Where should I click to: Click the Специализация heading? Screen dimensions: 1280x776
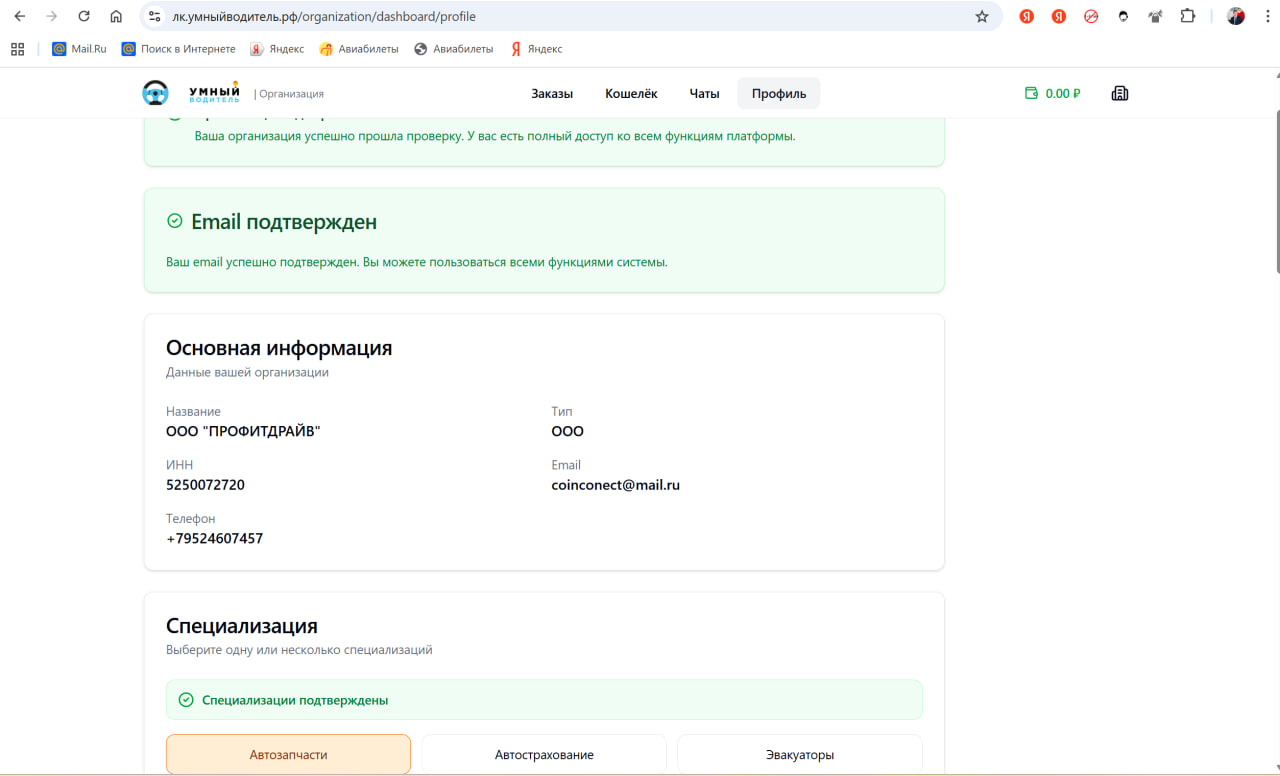[242, 626]
